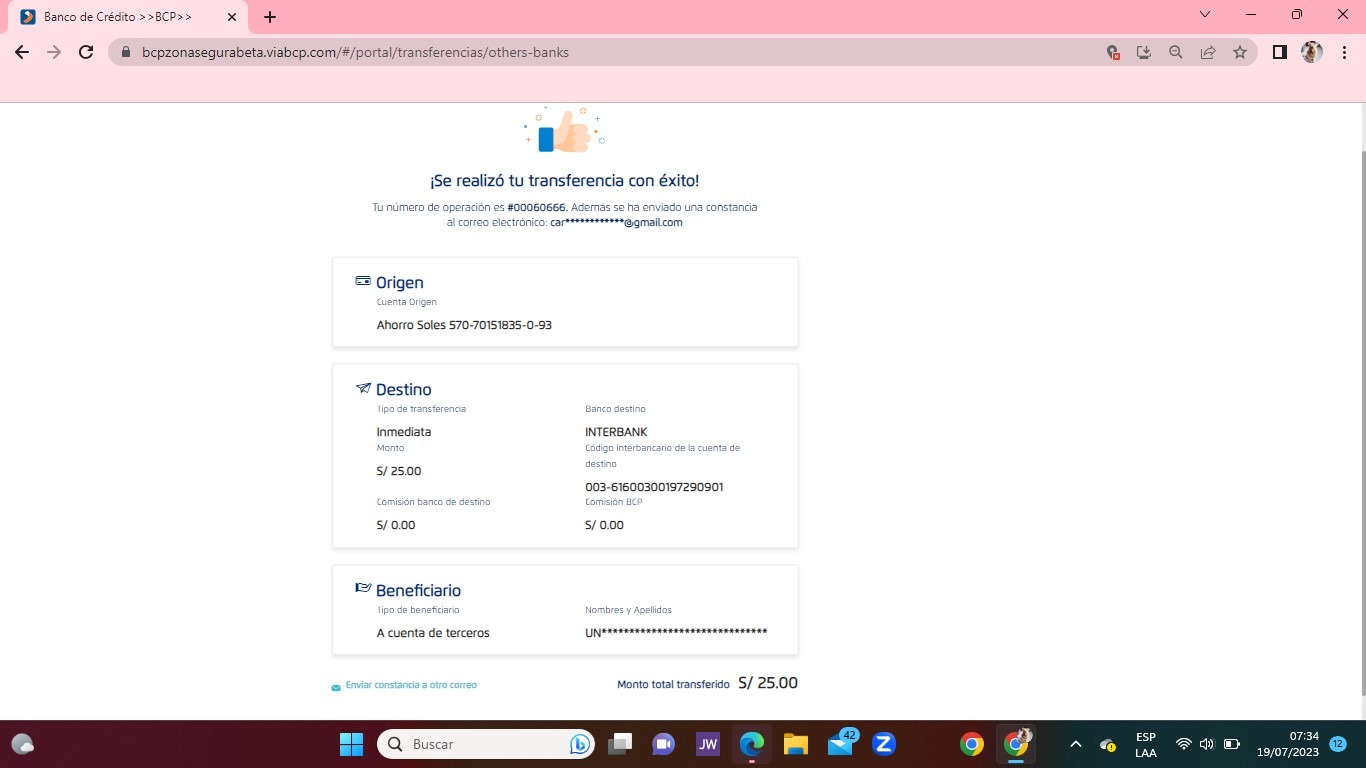The image size is (1366, 768).
Task: Open a new browser tab
Action: click(x=270, y=17)
